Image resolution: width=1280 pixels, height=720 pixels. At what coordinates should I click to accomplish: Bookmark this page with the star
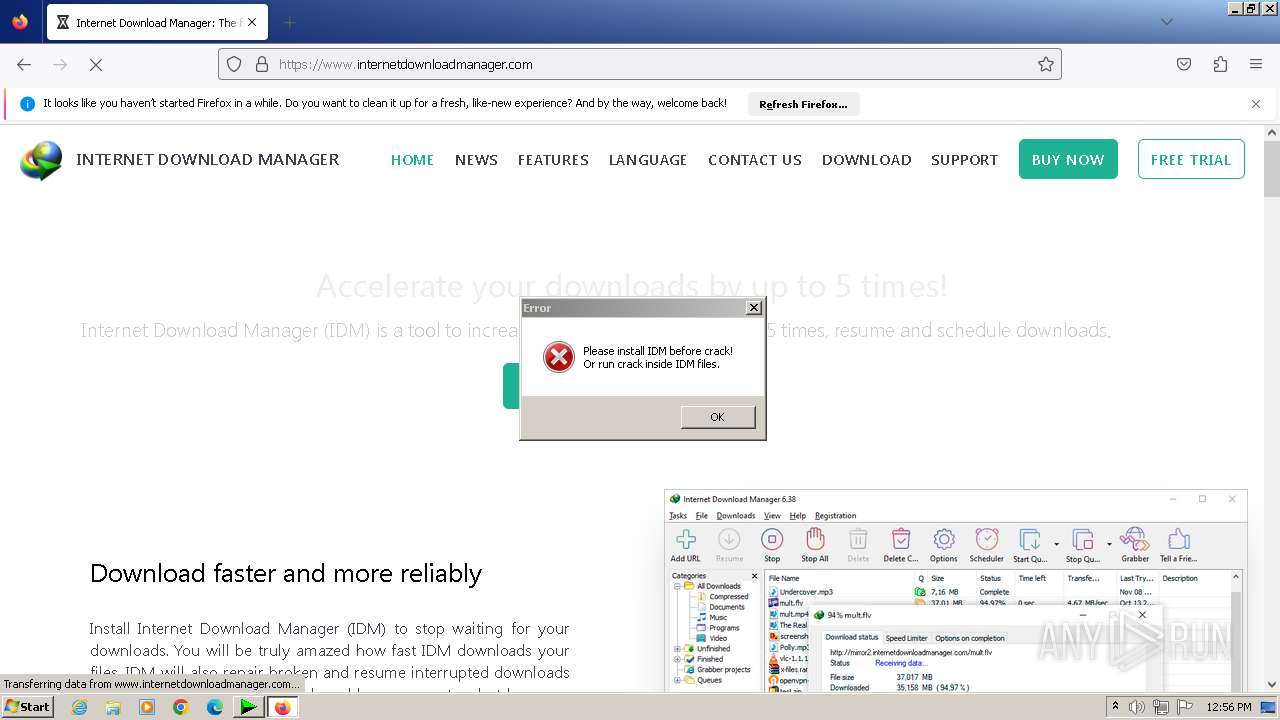click(1046, 64)
